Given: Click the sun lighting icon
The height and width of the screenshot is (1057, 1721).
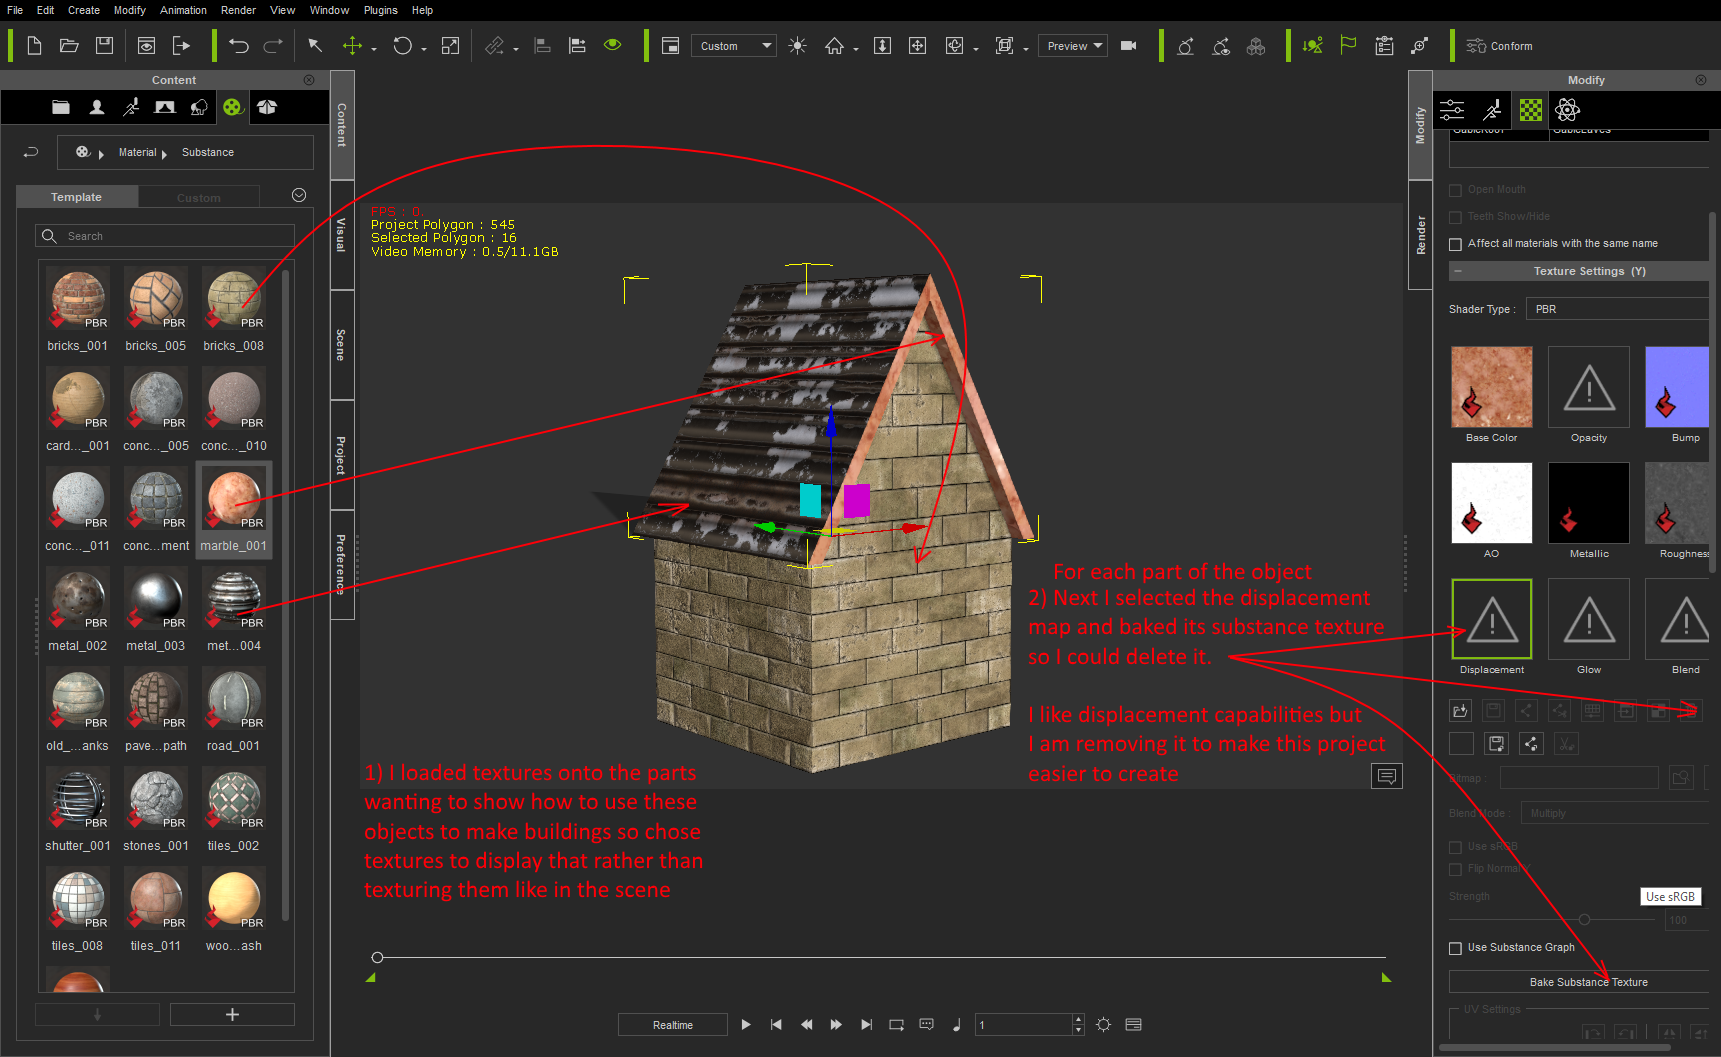Looking at the screenshot, I should pyautogui.click(x=797, y=46).
